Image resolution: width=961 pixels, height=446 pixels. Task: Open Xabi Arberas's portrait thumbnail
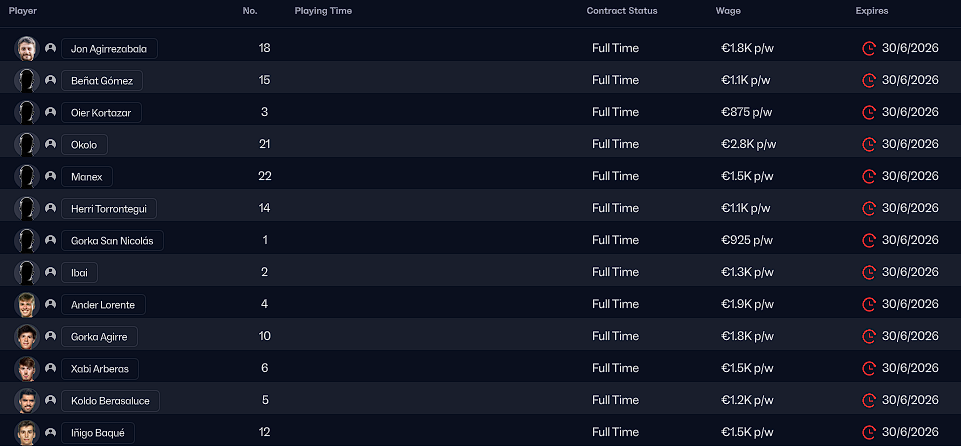pos(26,368)
